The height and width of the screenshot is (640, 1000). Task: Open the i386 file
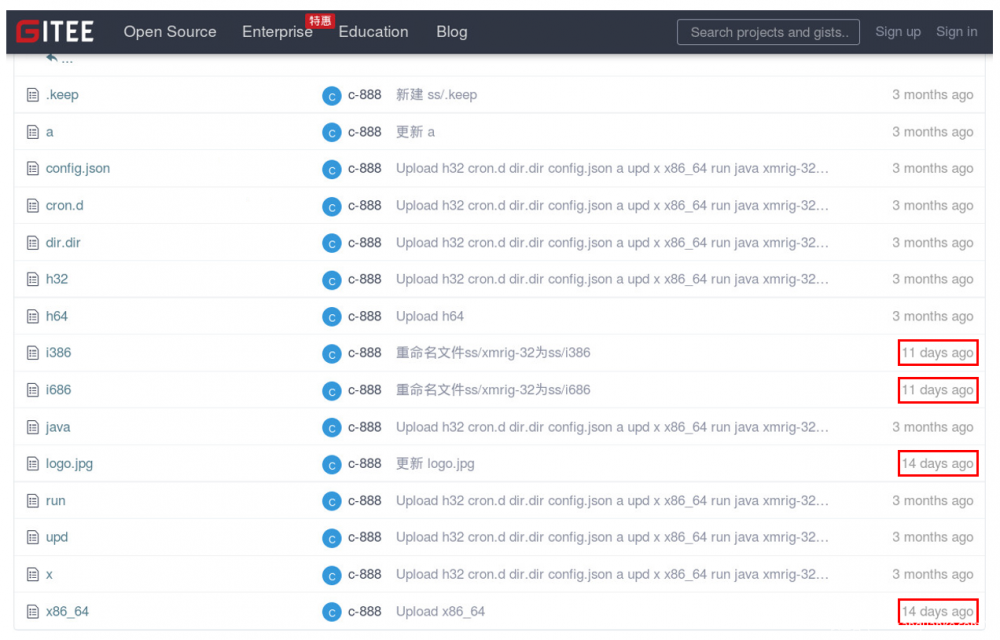point(57,353)
